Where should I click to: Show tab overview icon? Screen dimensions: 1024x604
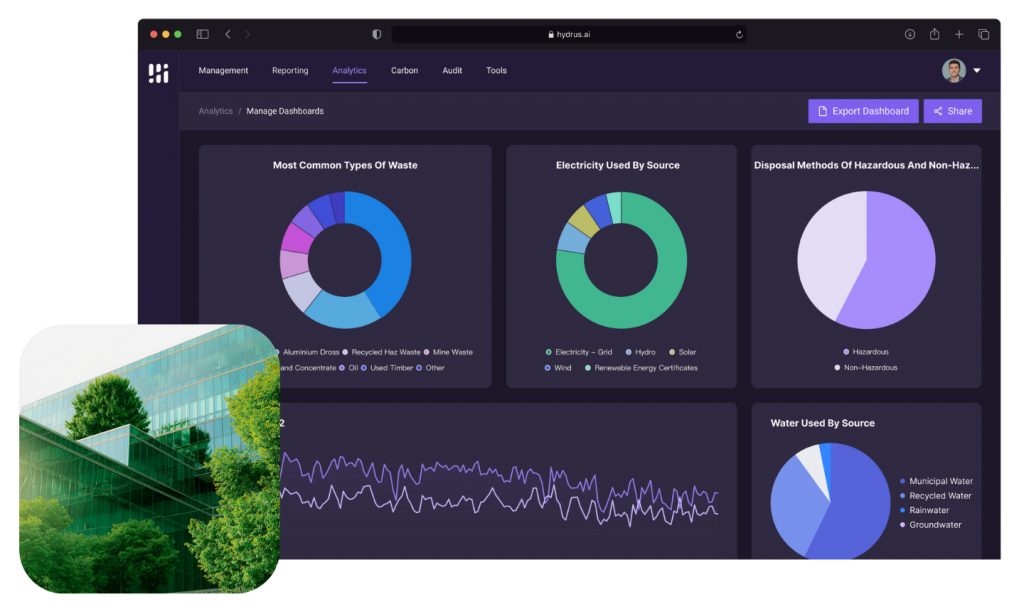984,34
